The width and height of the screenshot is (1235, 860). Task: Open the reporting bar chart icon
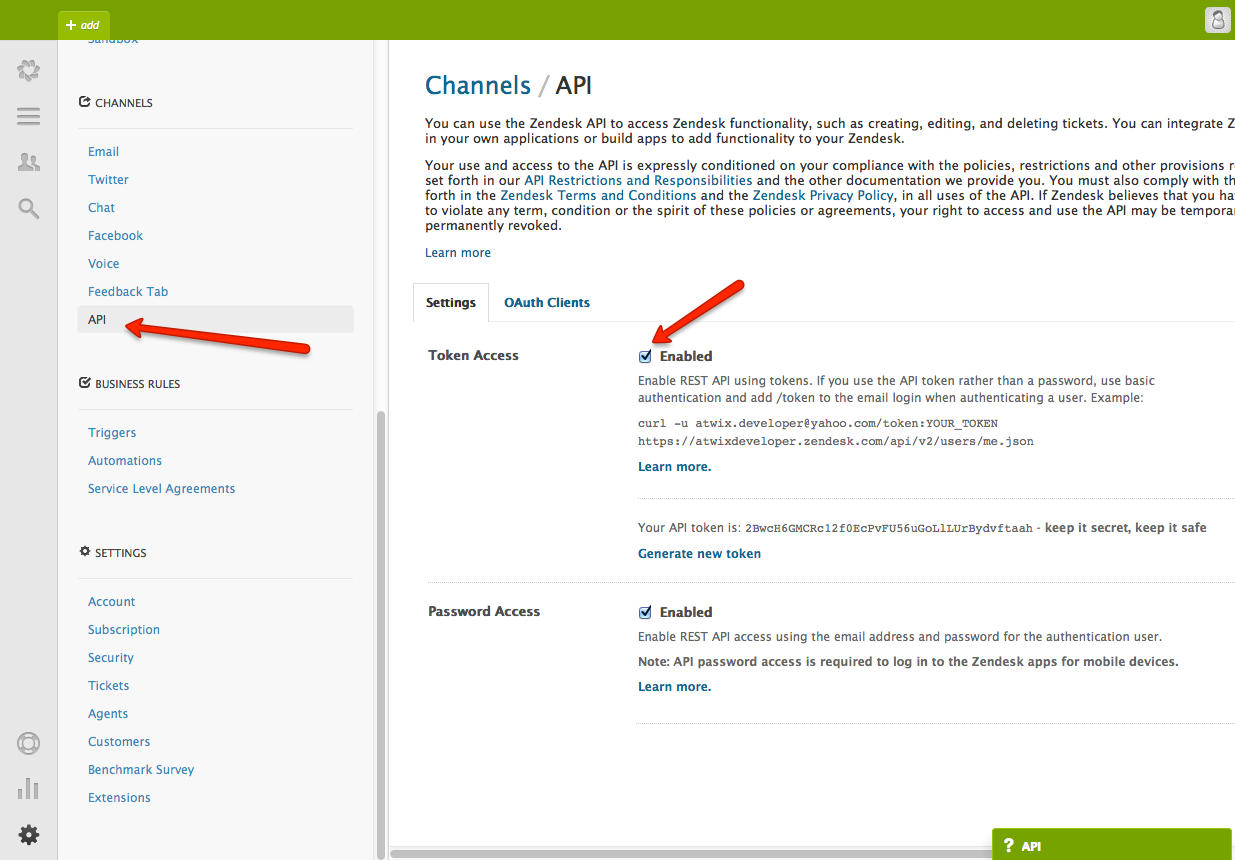tap(29, 789)
